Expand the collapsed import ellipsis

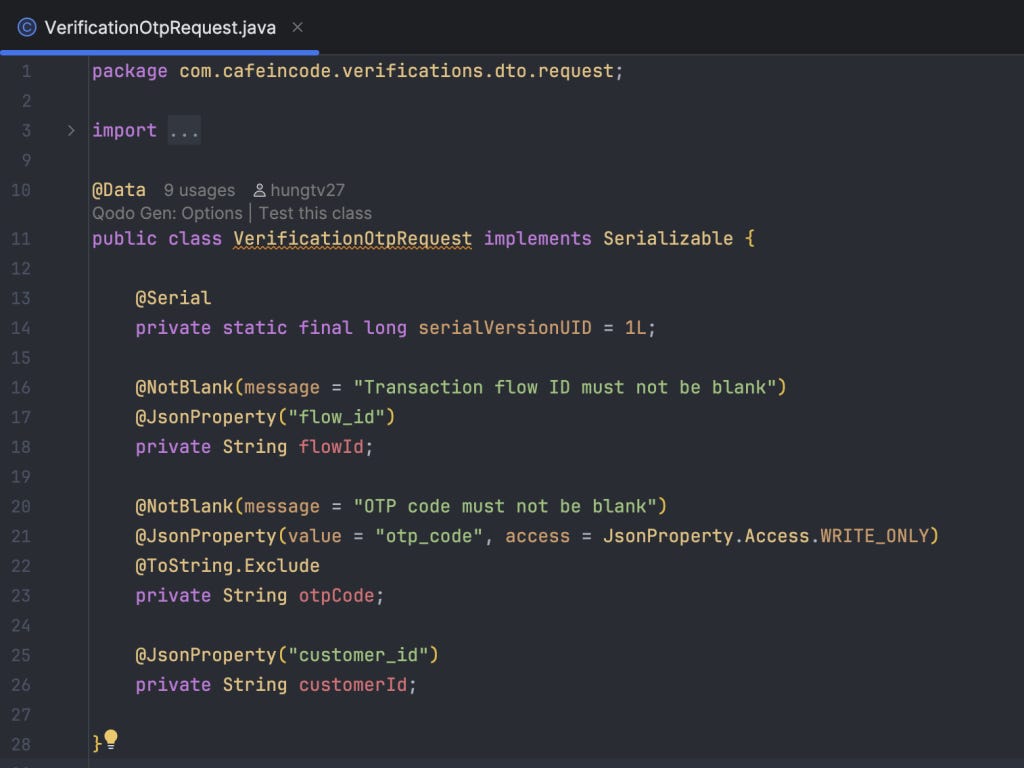(x=184, y=131)
